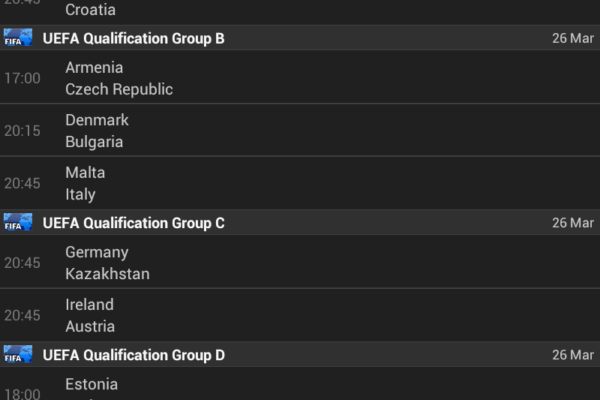Viewport: 600px width, 400px height.
Task: Select Armenia team name
Action: 94,67
